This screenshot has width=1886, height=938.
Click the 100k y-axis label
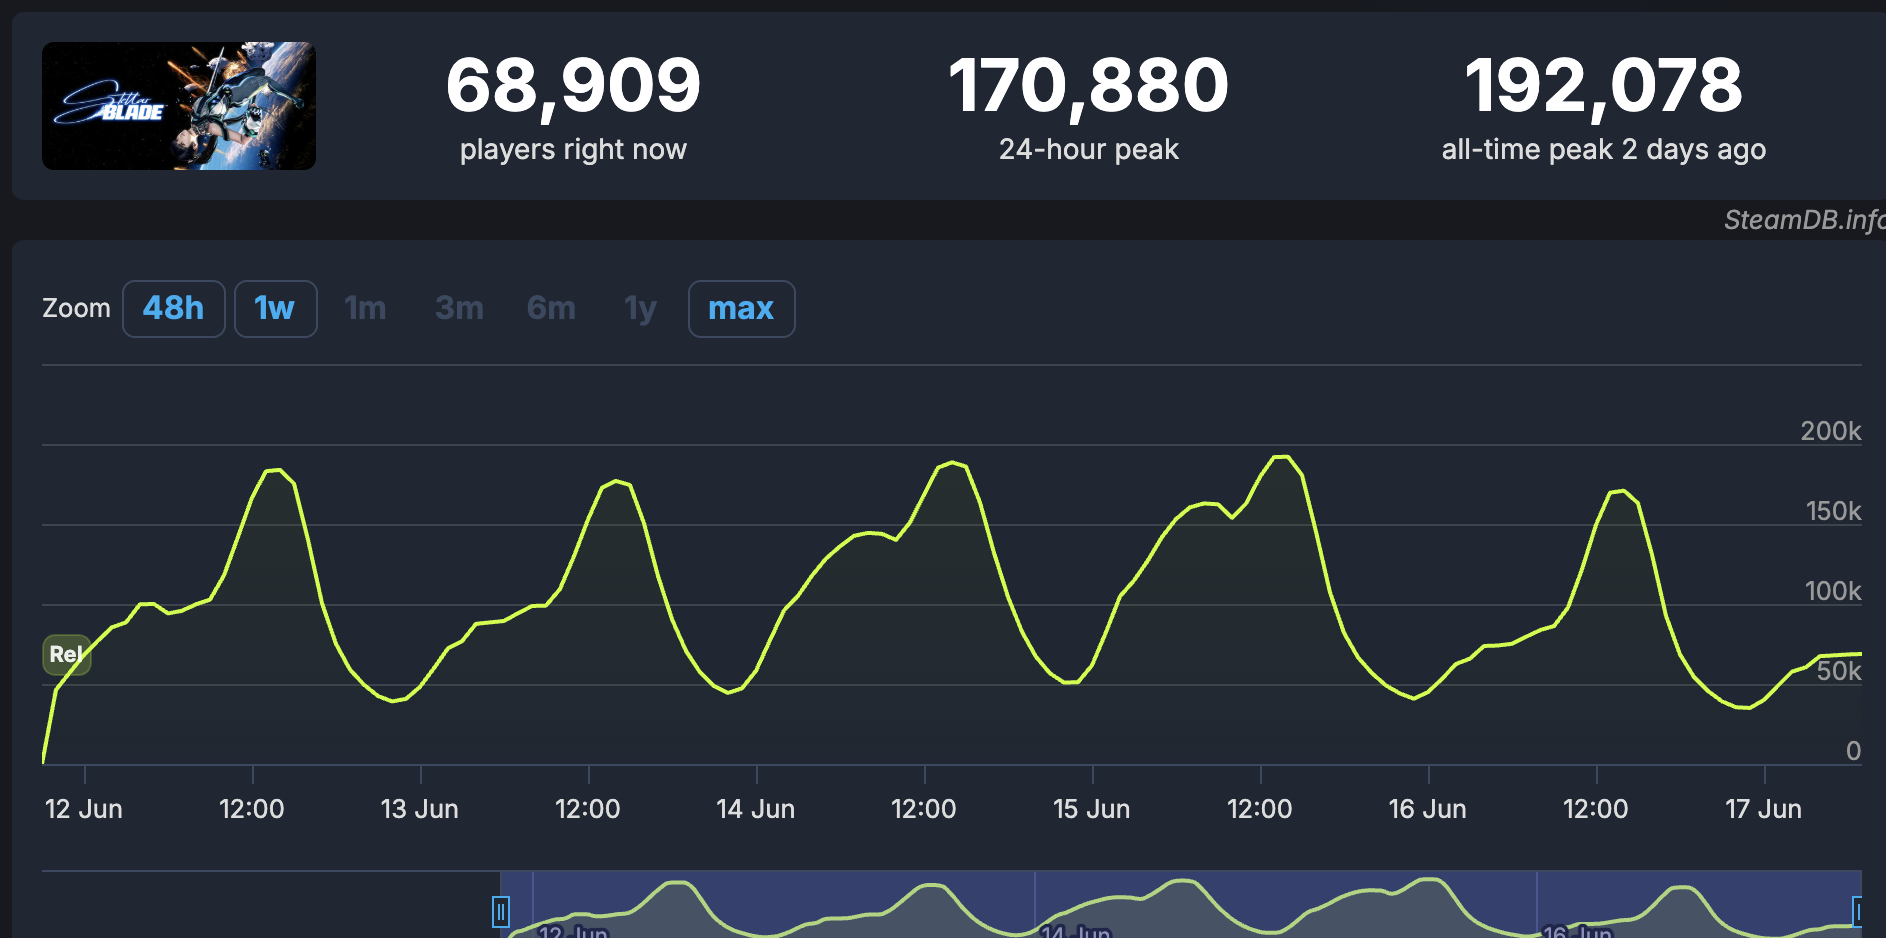(1833, 591)
